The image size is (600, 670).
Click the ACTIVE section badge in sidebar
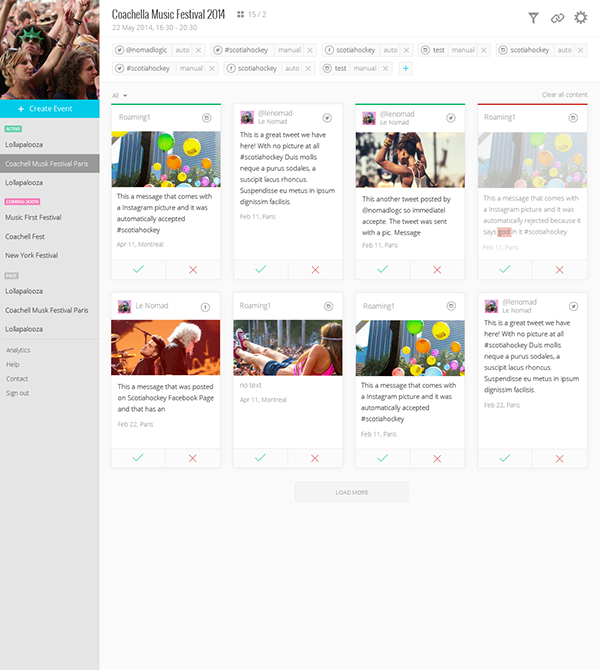(13, 129)
